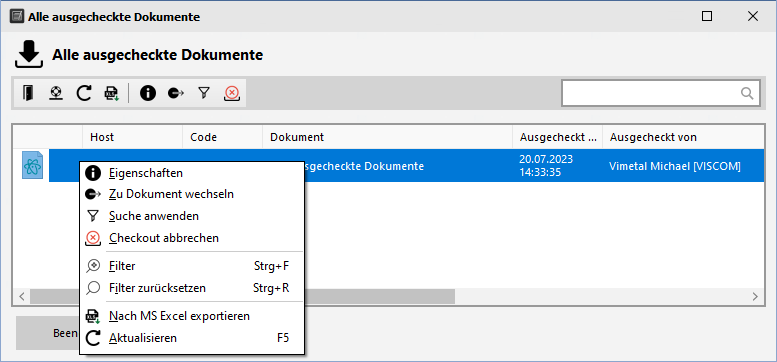
Task: Select Zu Dokument wechseln menu entry
Action: tap(192, 194)
